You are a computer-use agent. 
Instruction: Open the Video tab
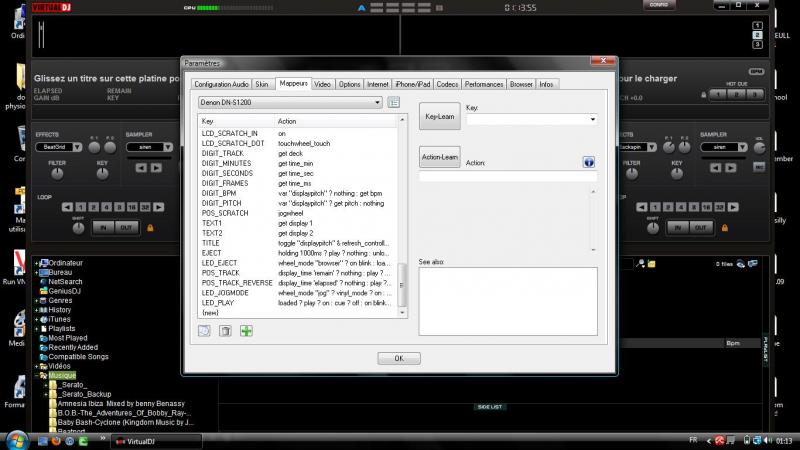point(322,84)
